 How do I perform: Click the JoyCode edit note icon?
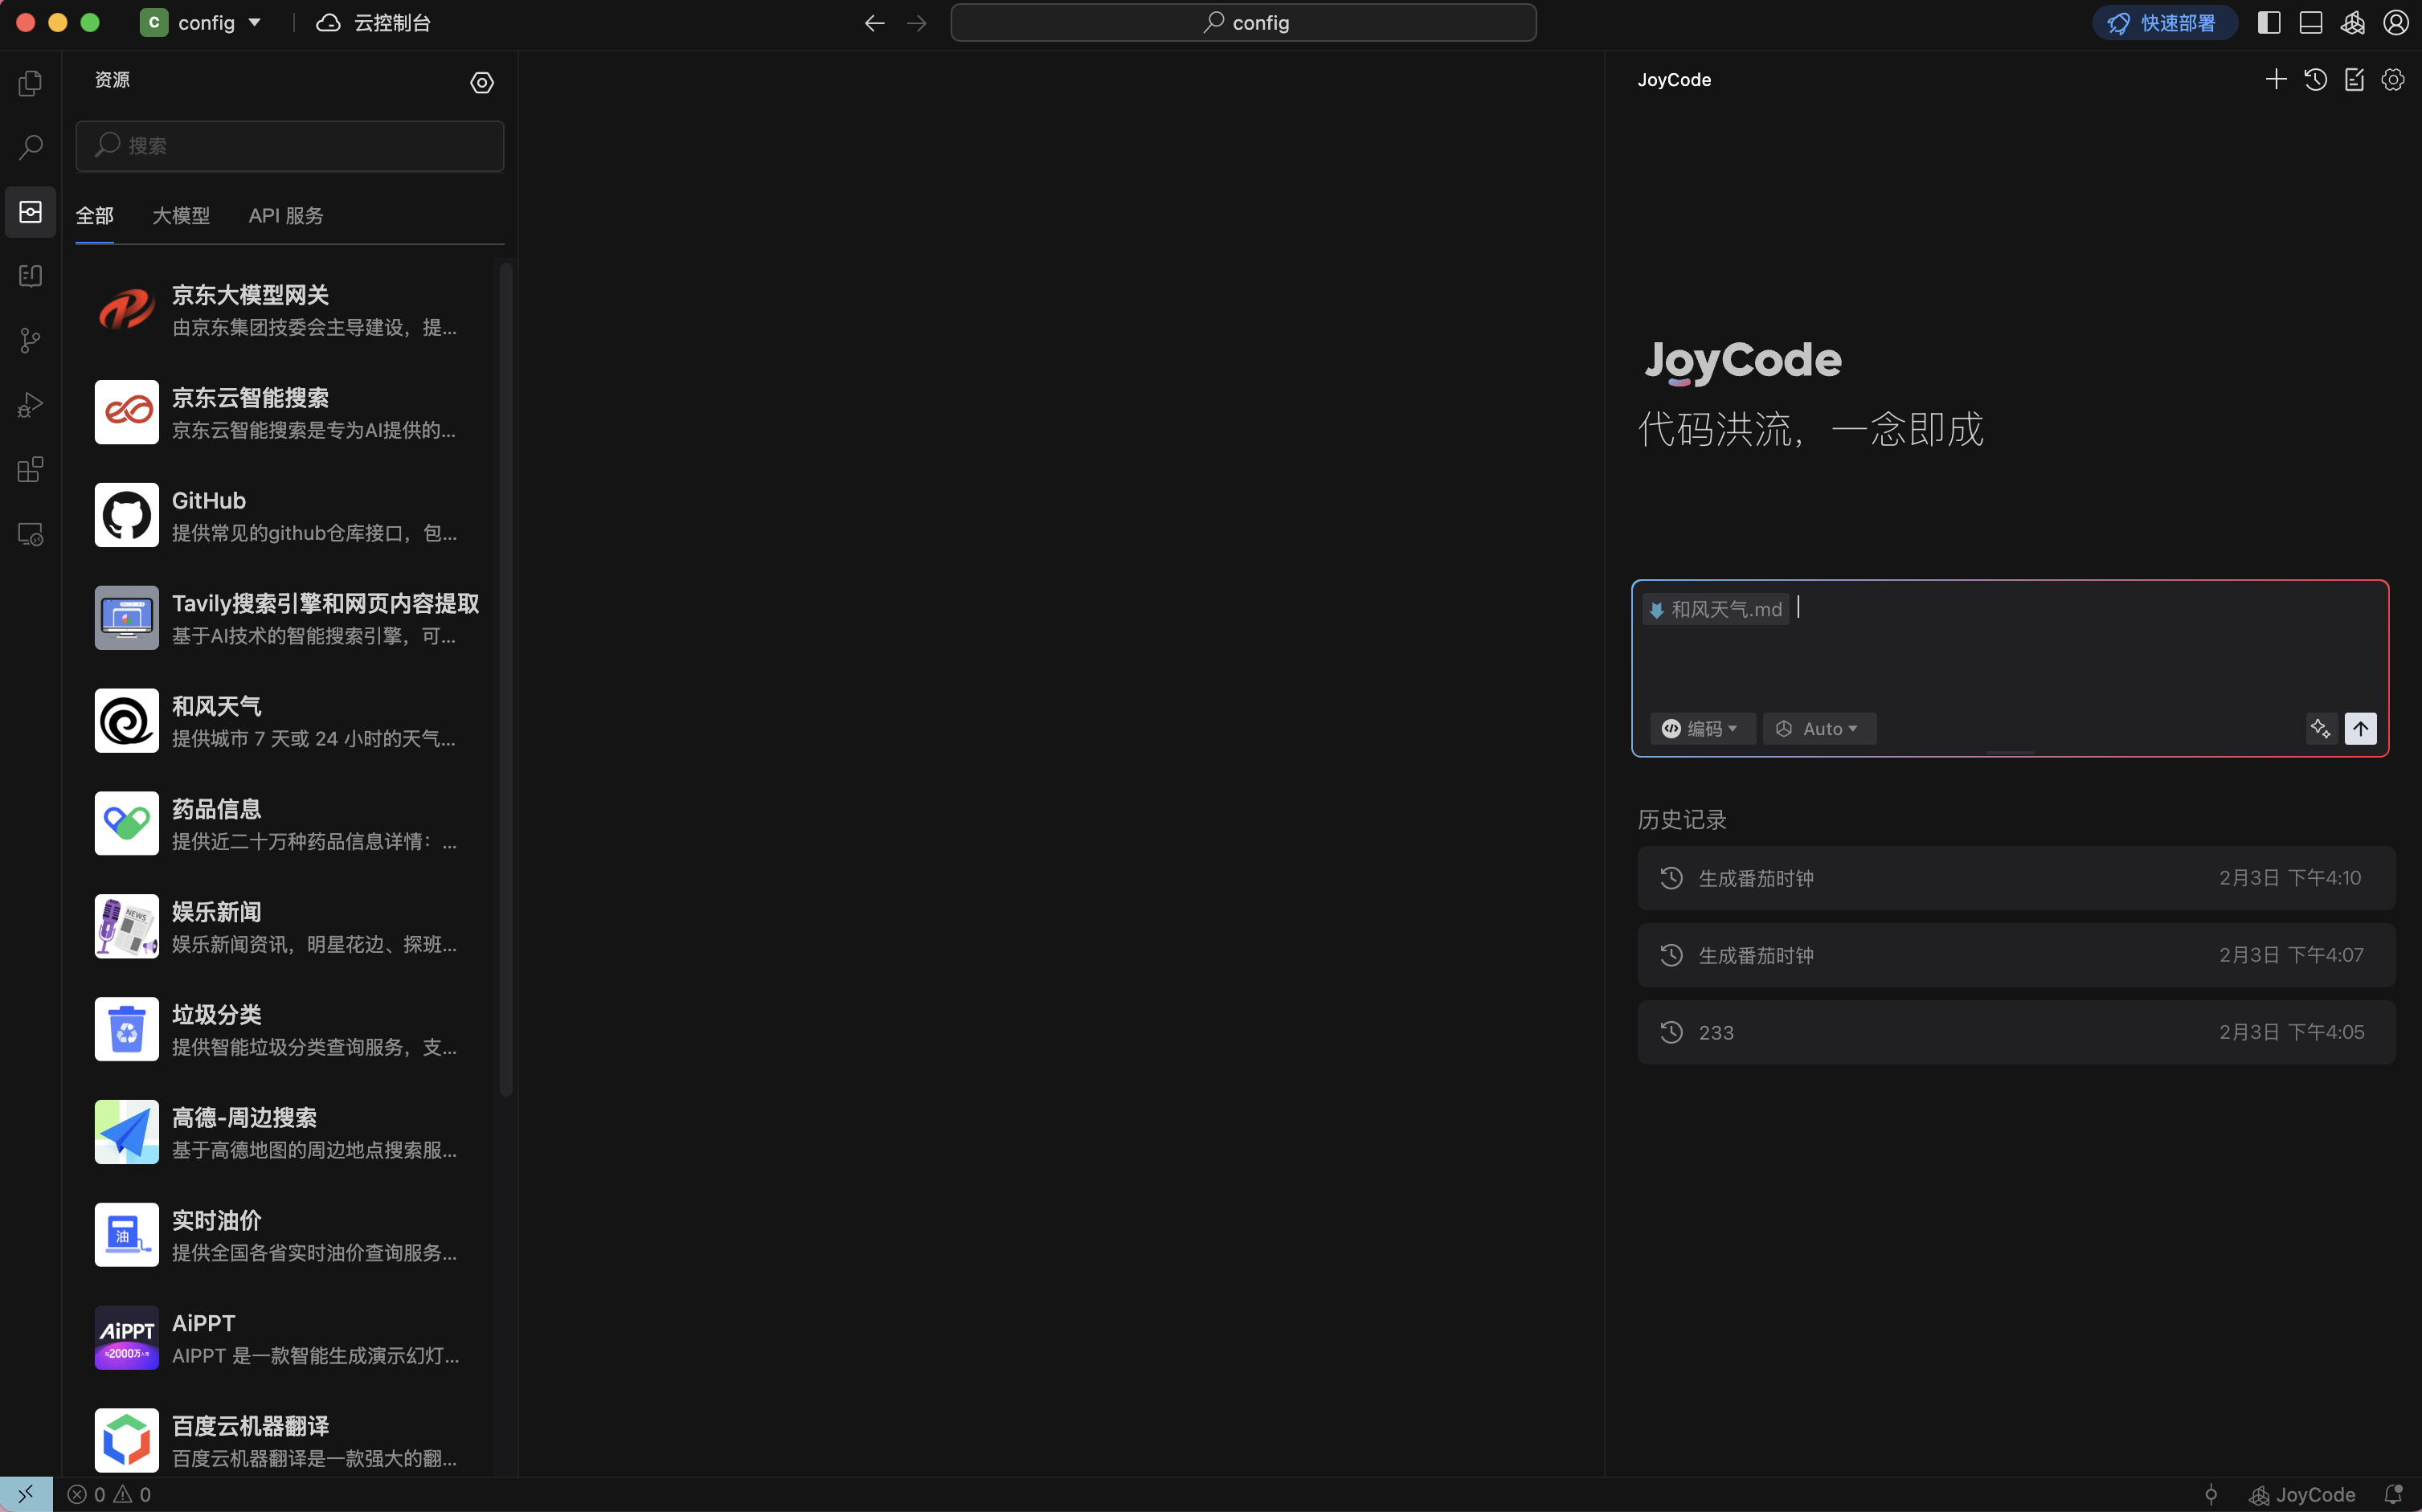point(2354,80)
